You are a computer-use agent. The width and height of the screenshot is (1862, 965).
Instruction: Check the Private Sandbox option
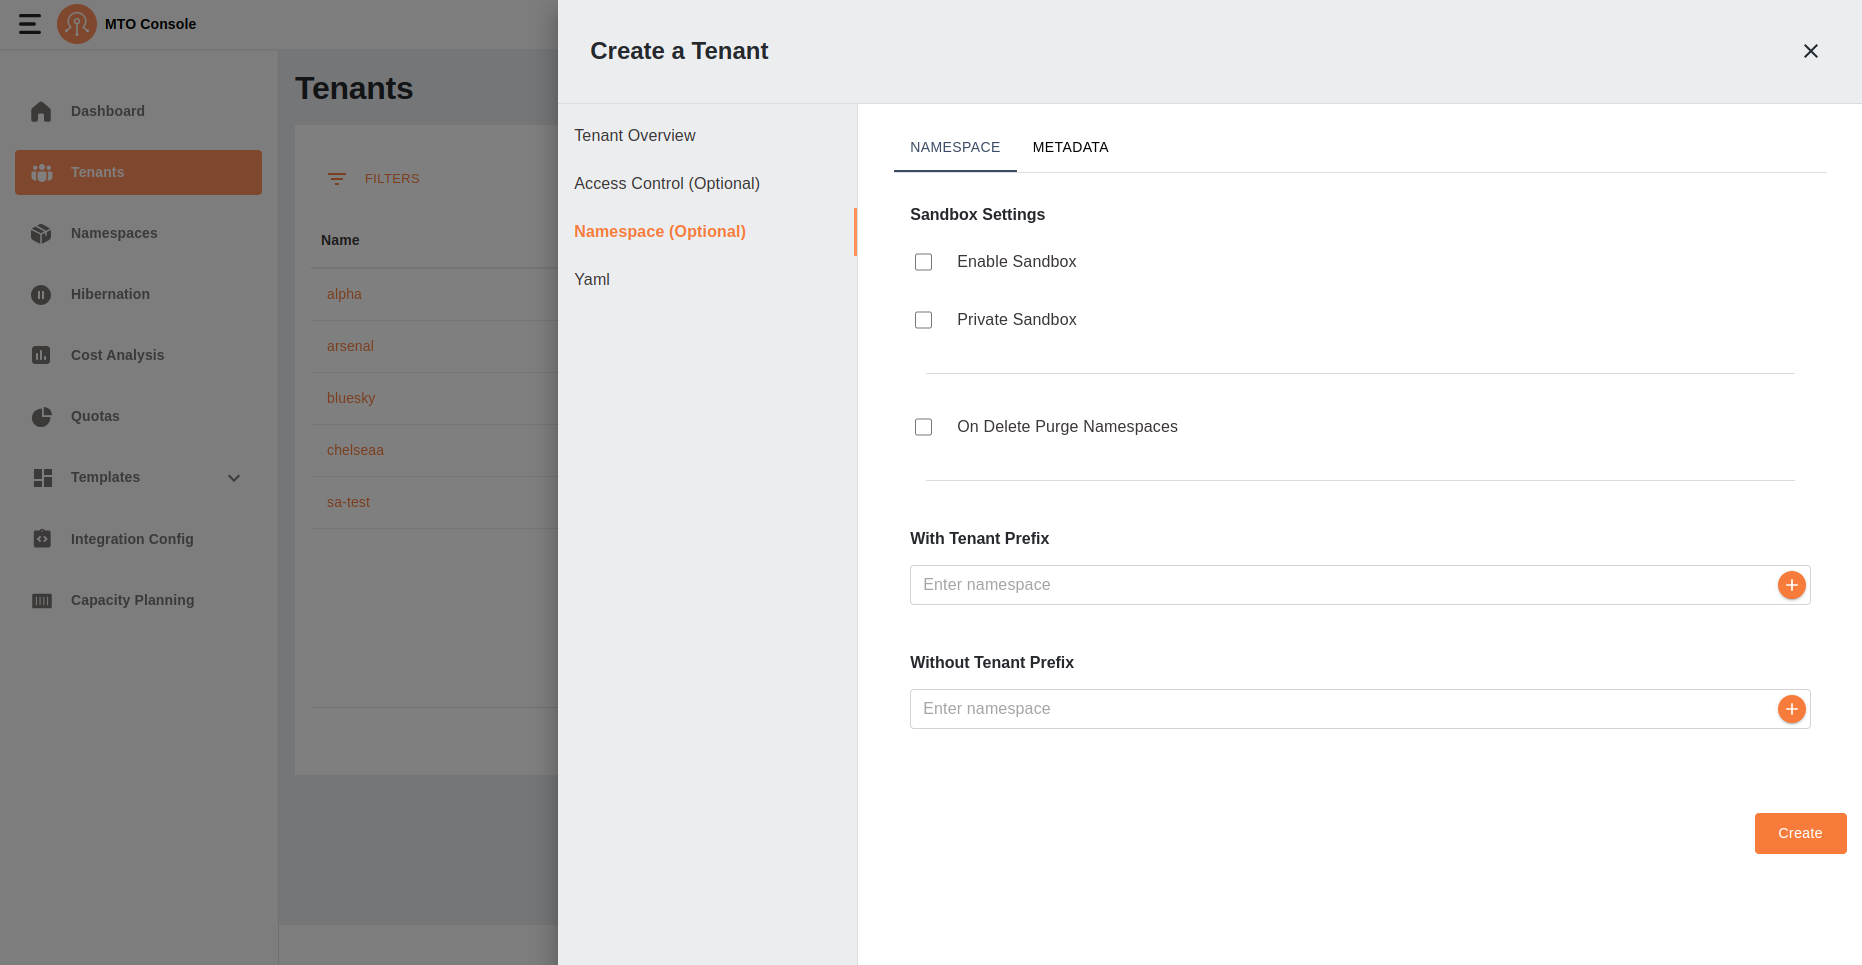tap(923, 320)
